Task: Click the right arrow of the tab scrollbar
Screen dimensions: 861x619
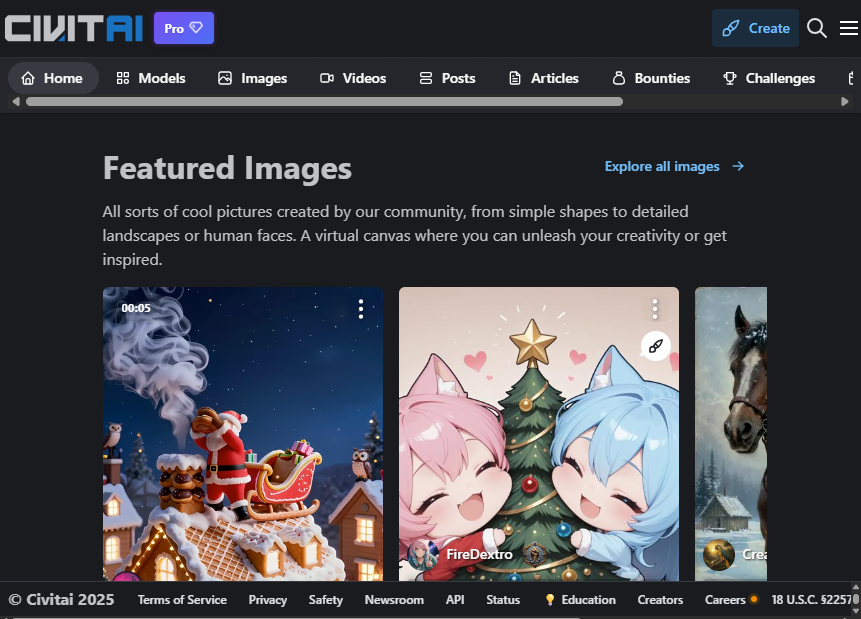Action: click(846, 101)
